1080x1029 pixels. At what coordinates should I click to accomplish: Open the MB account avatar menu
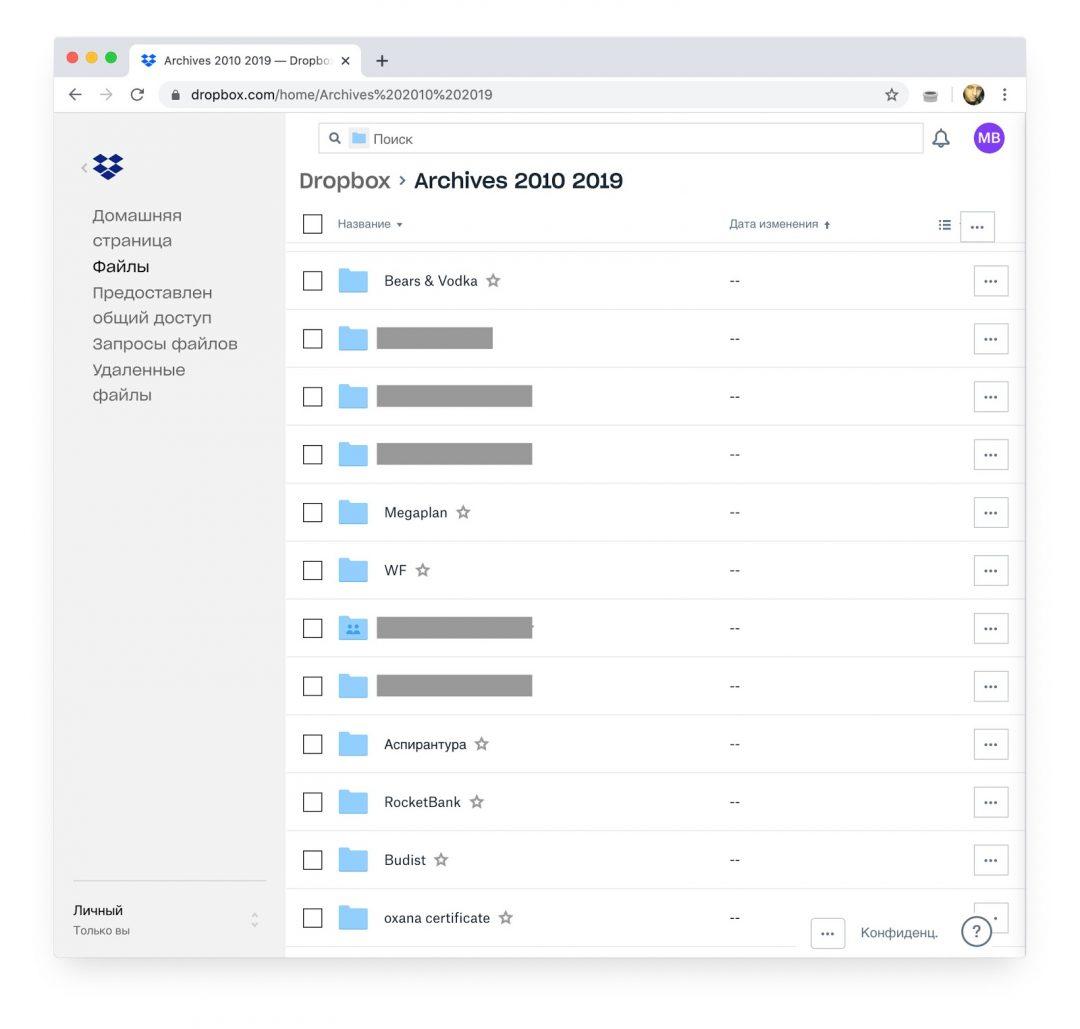pos(988,138)
